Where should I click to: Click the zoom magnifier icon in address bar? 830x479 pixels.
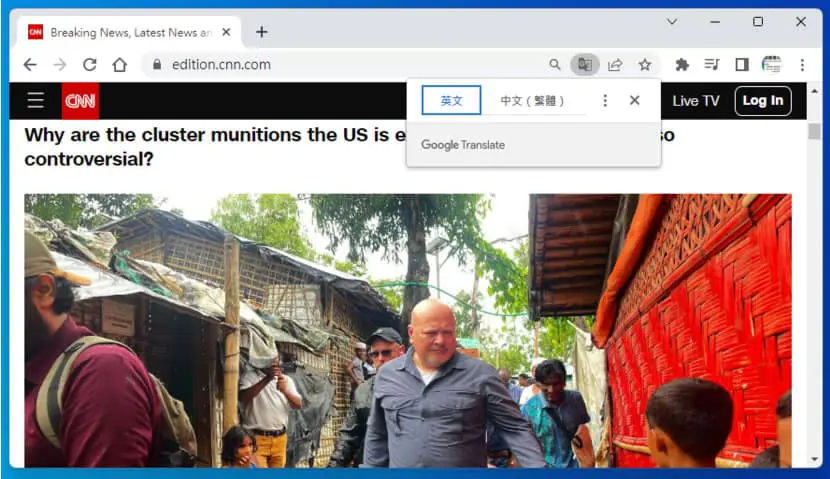coord(554,65)
